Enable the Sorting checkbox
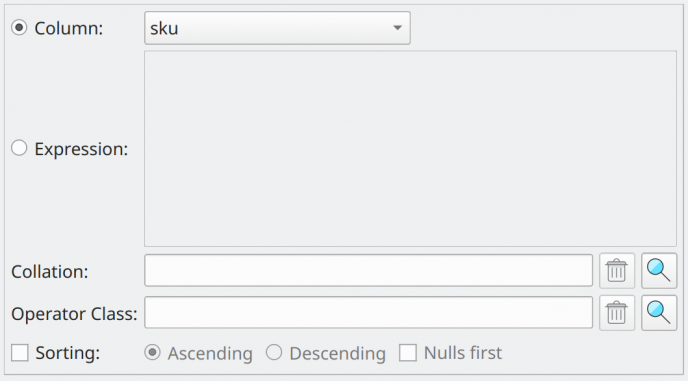 tap(20, 352)
